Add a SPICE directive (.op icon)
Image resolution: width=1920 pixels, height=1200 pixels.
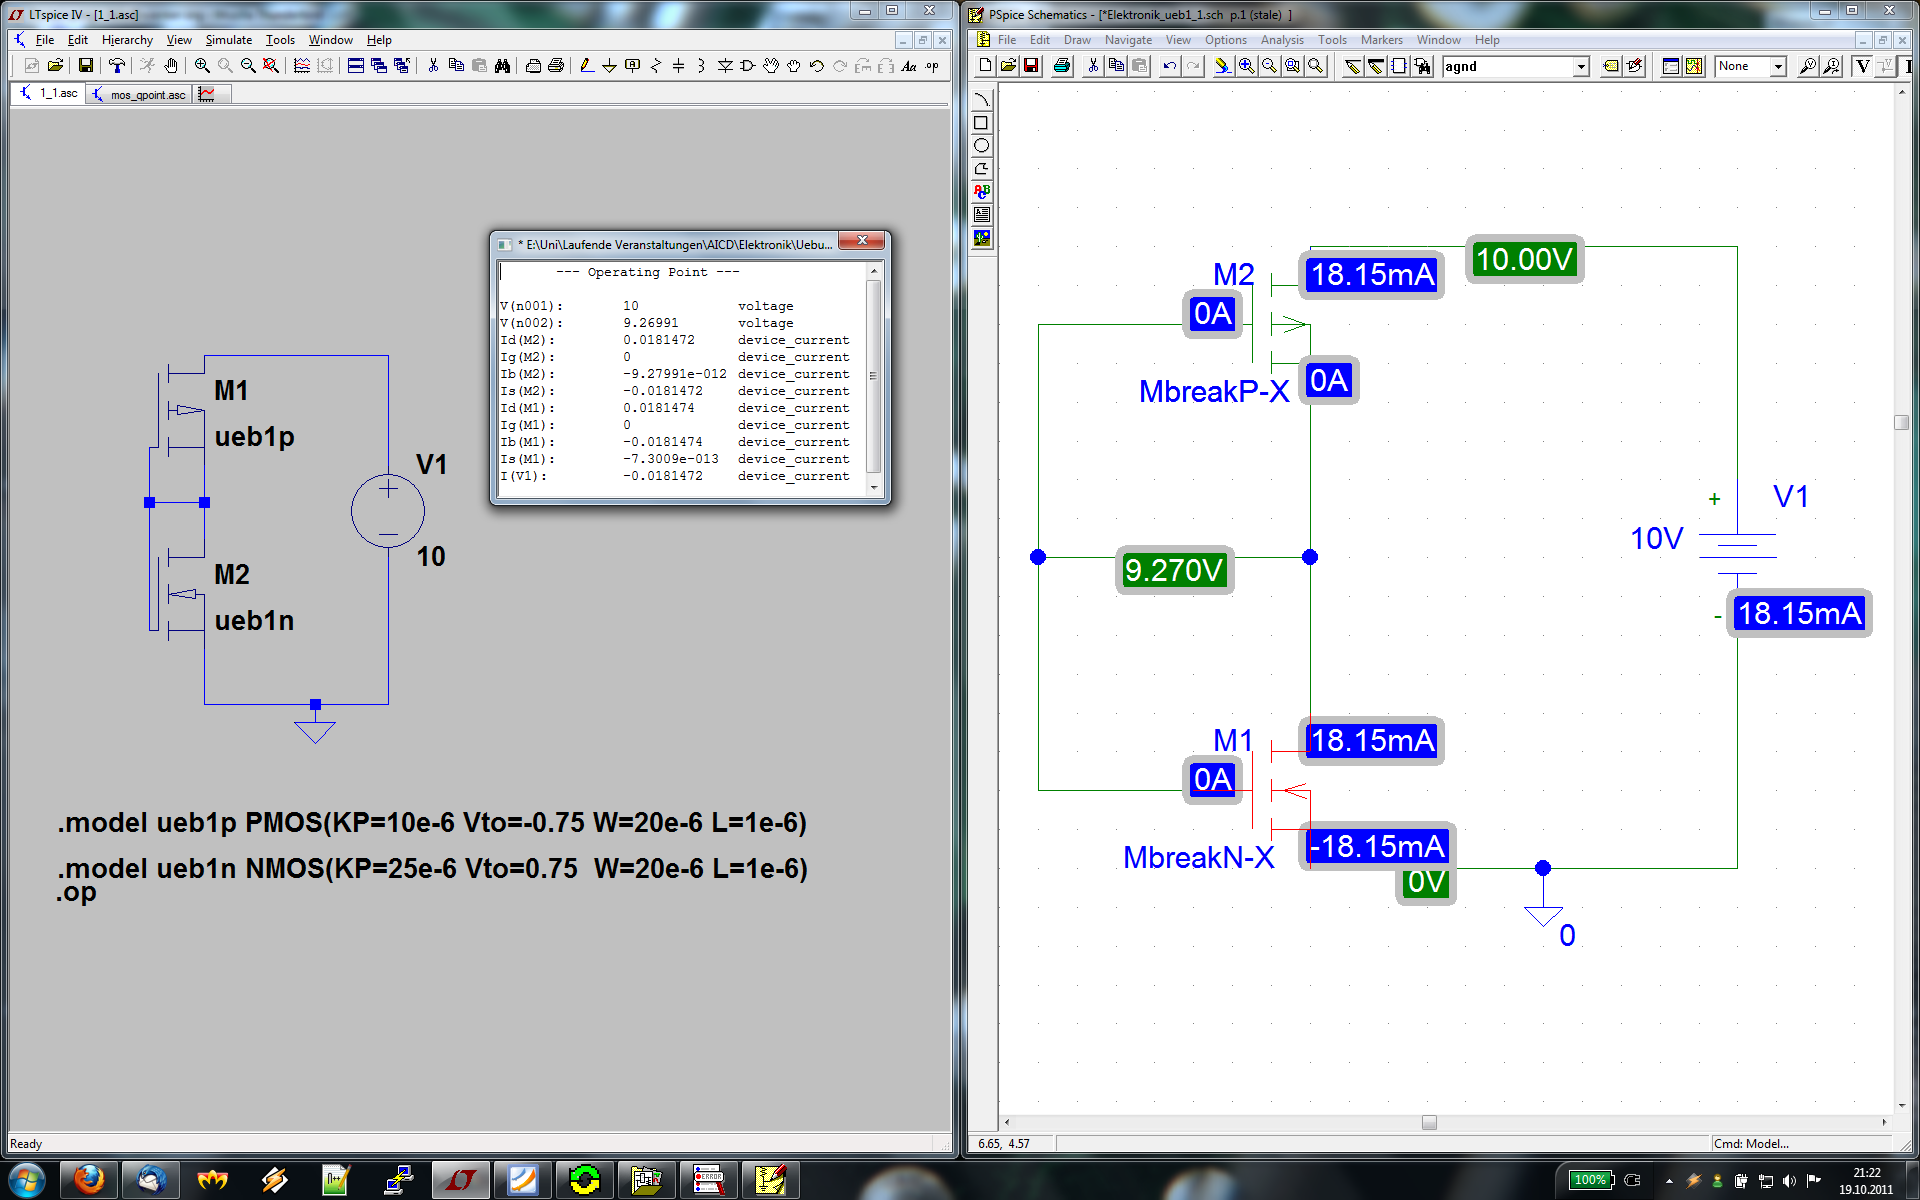coord(932,65)
